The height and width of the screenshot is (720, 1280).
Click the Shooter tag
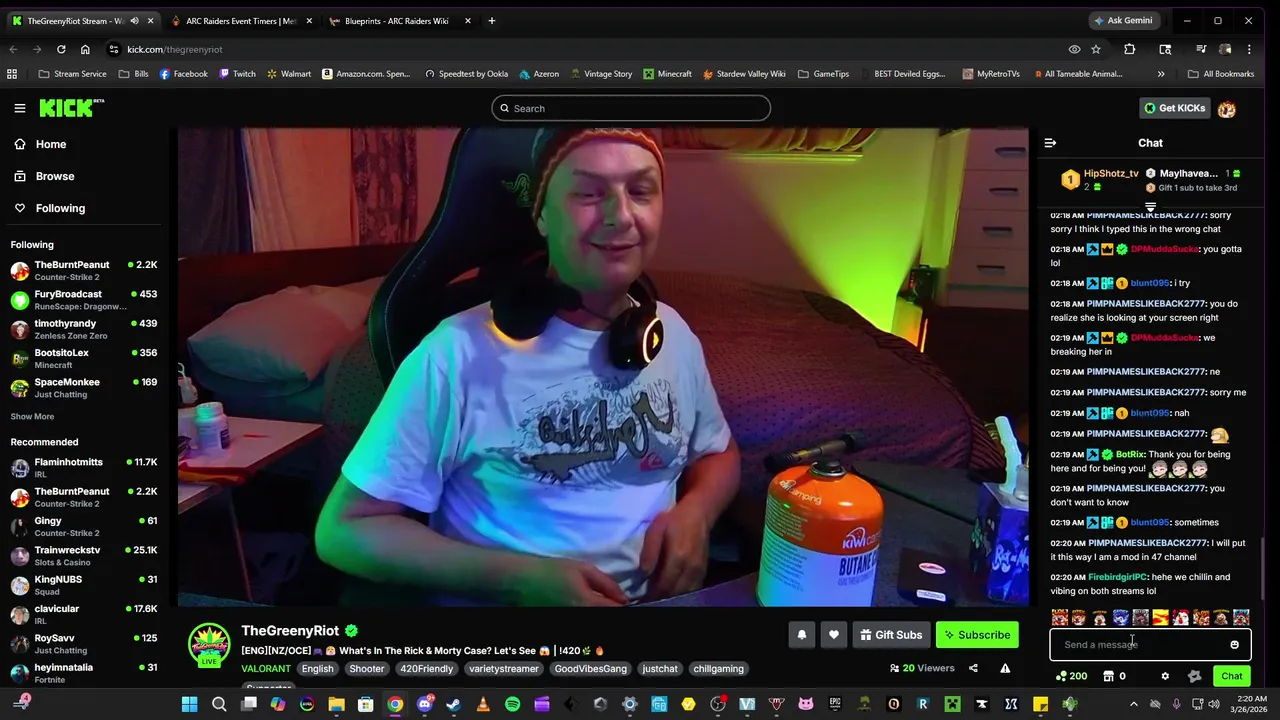tap(366, 668)
